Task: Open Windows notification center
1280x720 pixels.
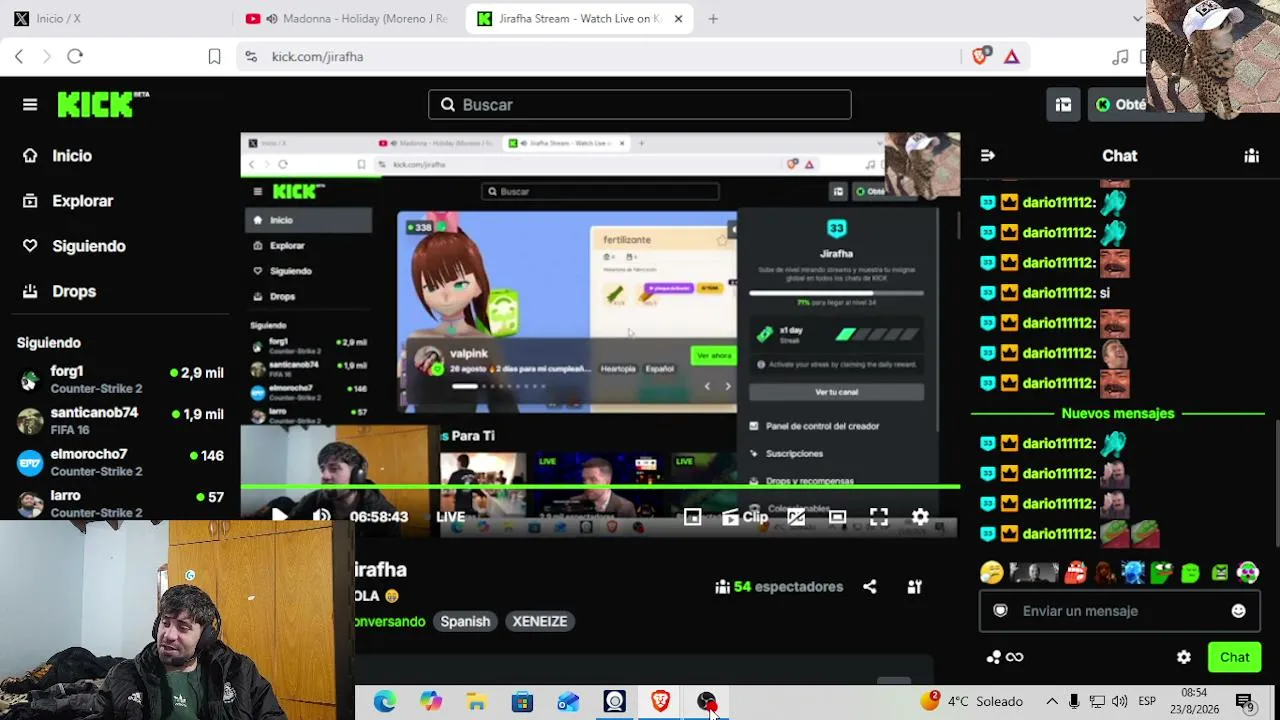Action: [1245, 702]
